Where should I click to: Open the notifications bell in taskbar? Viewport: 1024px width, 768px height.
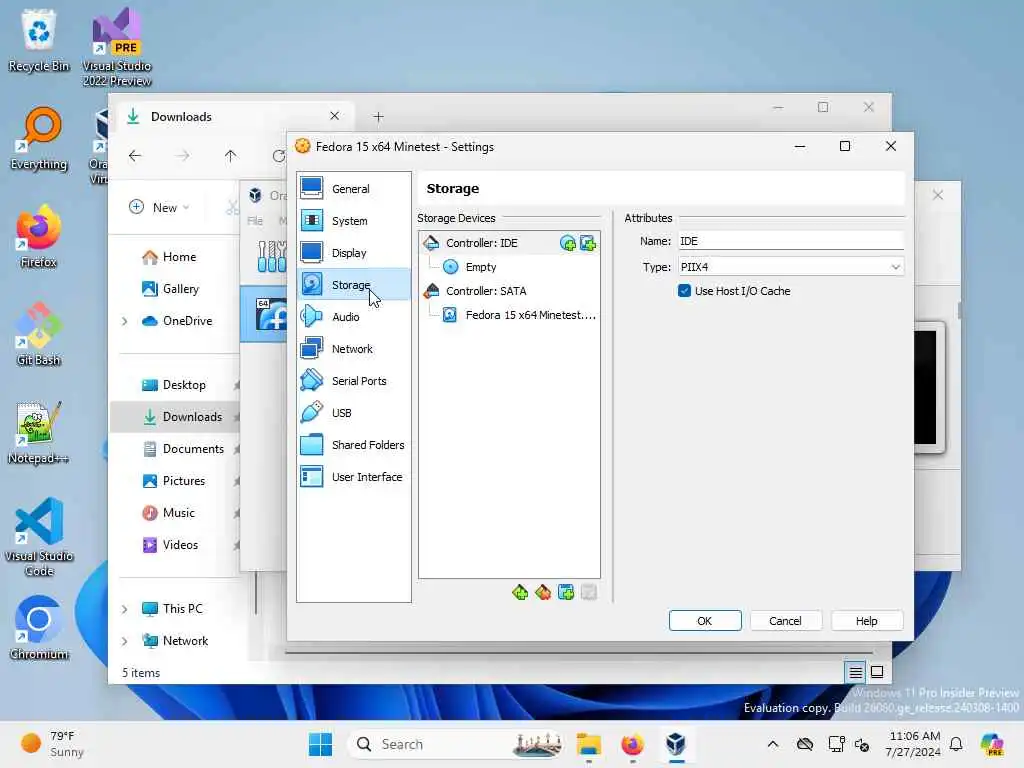coord(956,744)
